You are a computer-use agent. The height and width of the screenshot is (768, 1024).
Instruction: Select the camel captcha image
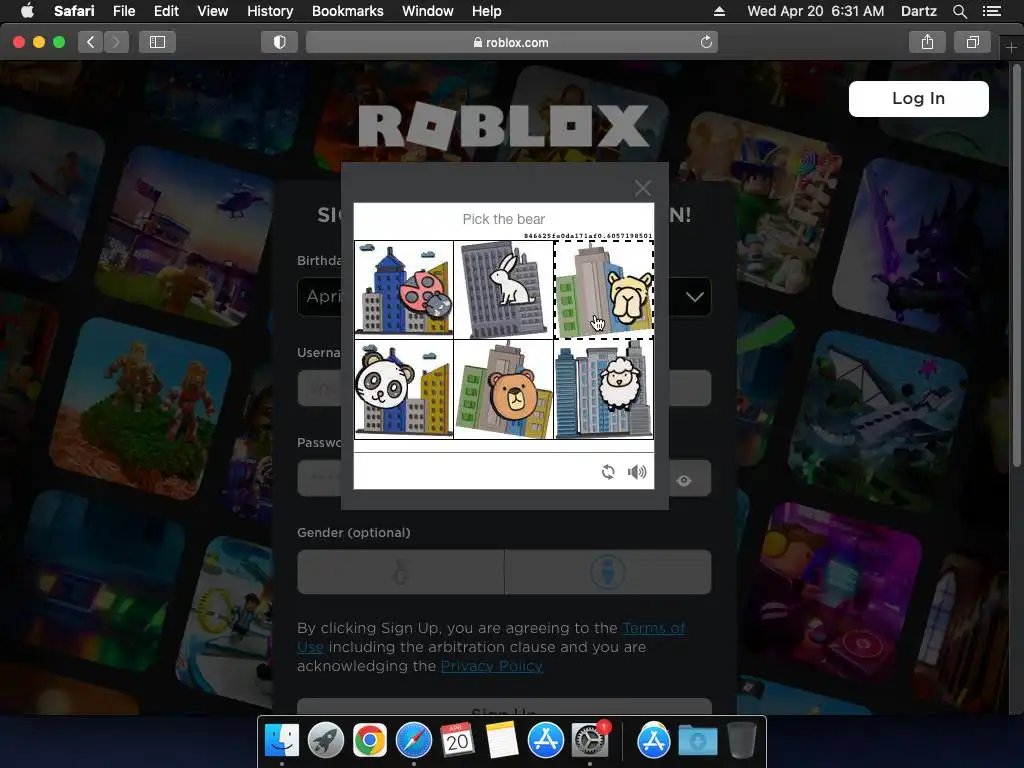(604, 289)
